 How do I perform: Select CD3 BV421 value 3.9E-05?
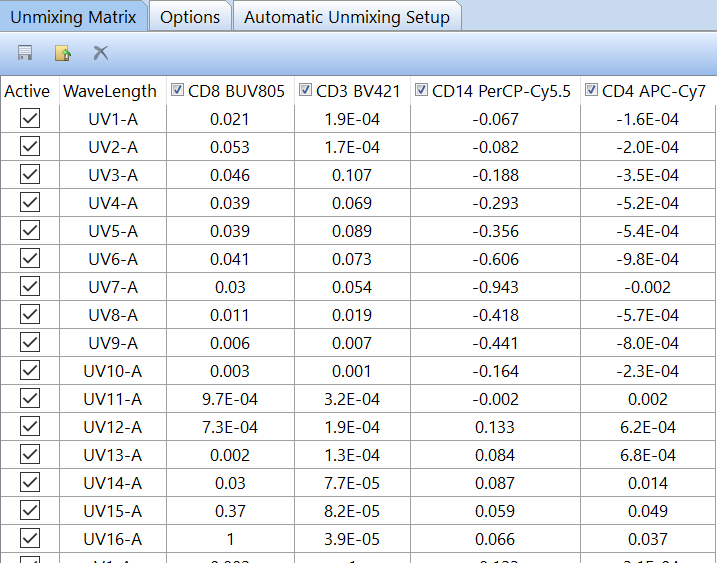pos(352,539)
